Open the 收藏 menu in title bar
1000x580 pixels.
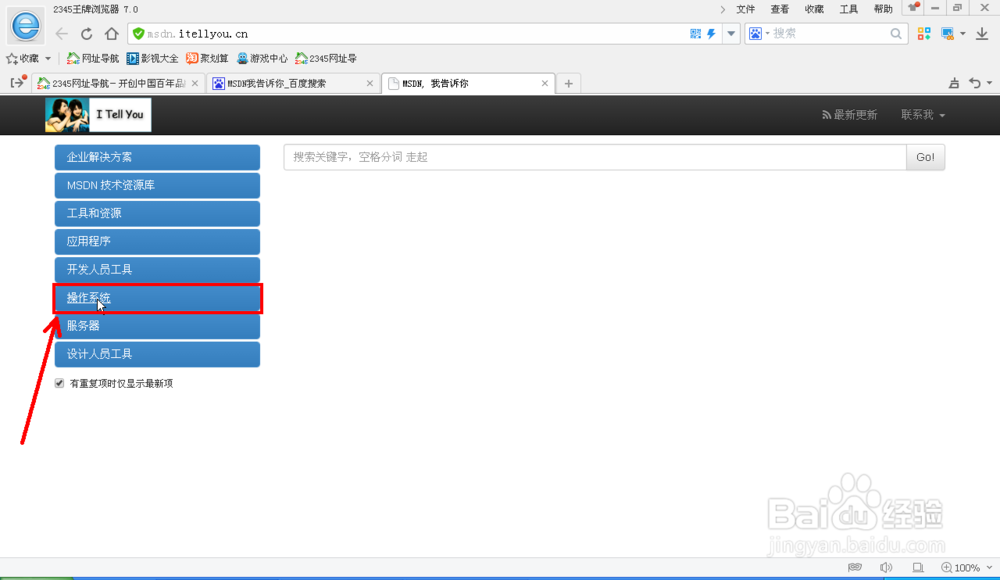point(814,9)
